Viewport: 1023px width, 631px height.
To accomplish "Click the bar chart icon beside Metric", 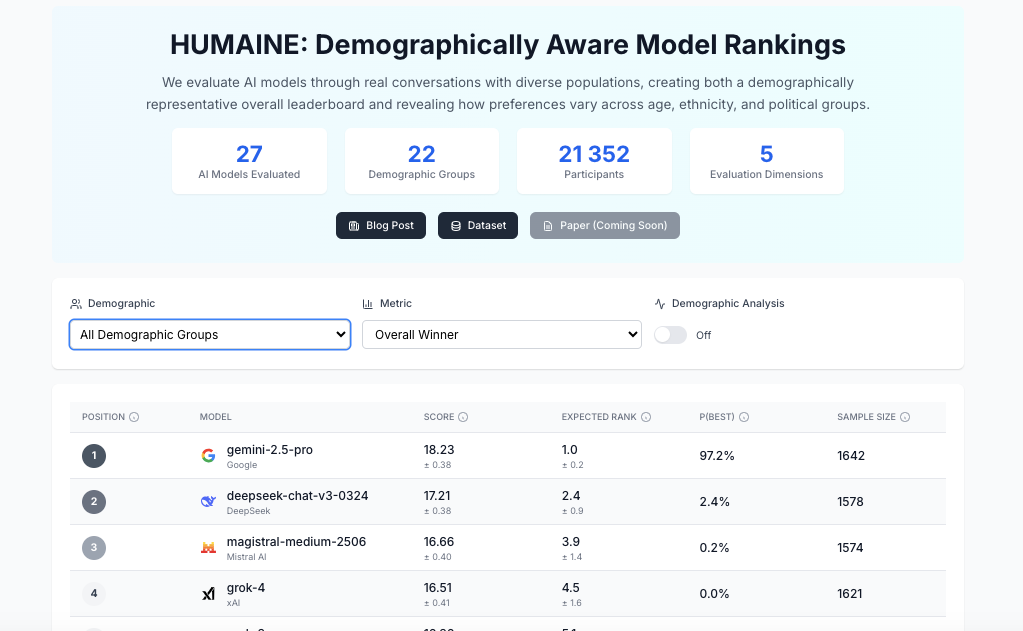I will [367, 304].
